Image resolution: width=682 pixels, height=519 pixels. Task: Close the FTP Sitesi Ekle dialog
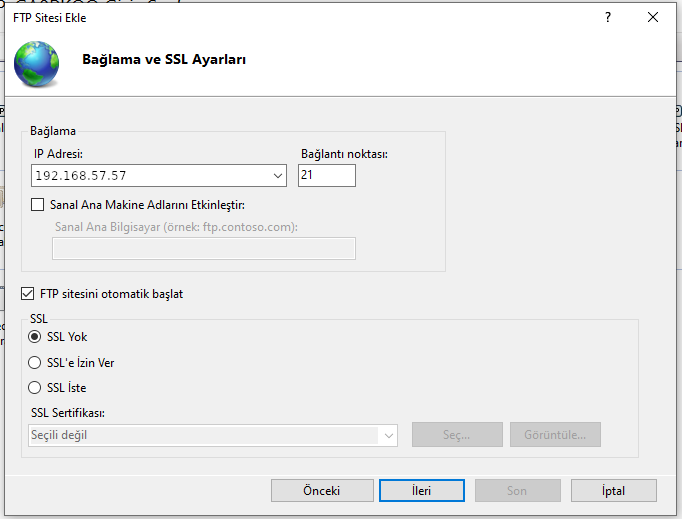pyautogui.click(x=652, y=17)
